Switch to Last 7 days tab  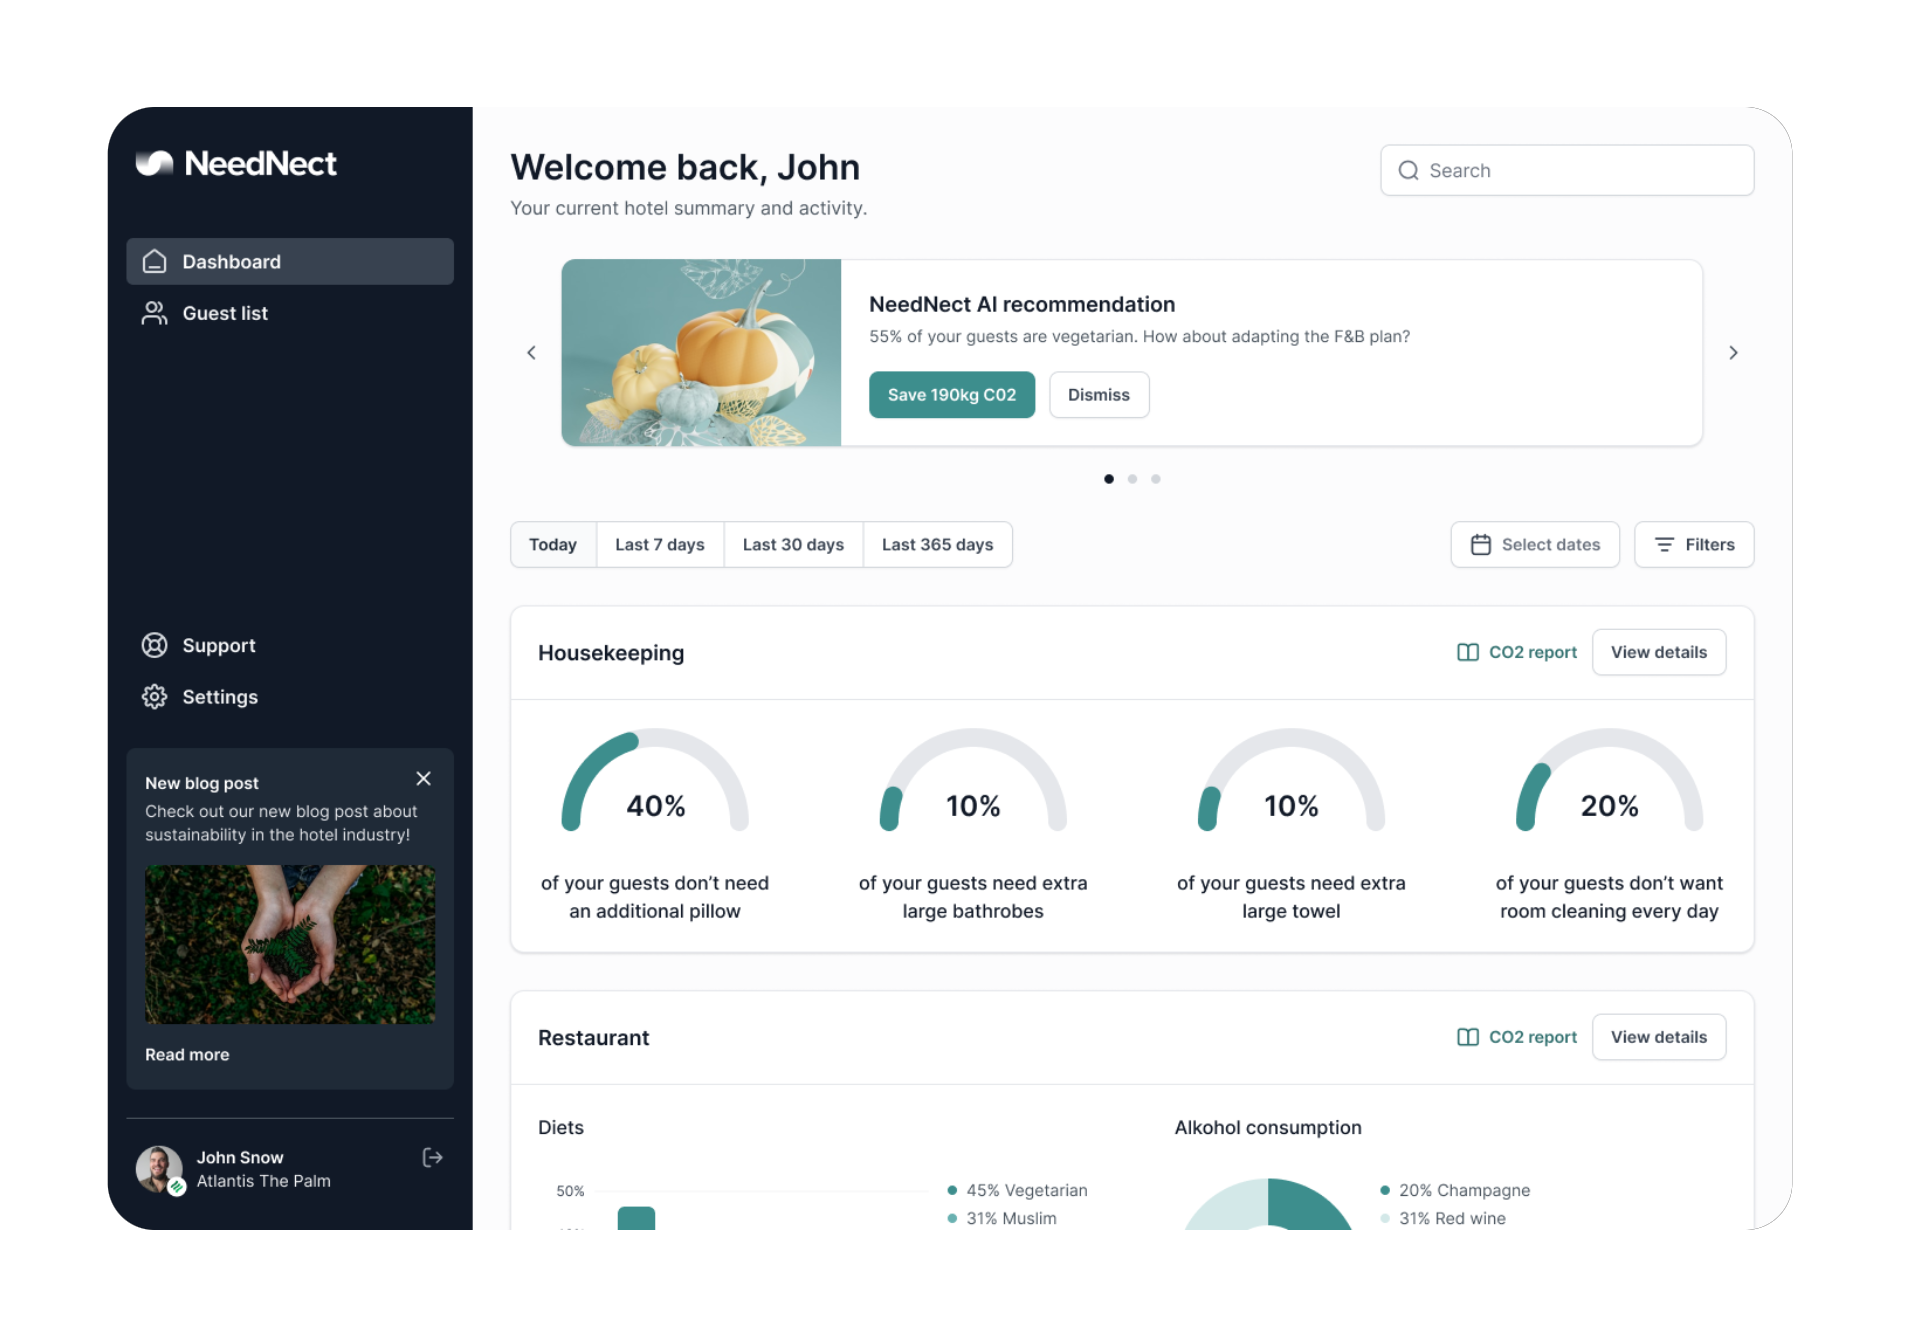[660, 545]
